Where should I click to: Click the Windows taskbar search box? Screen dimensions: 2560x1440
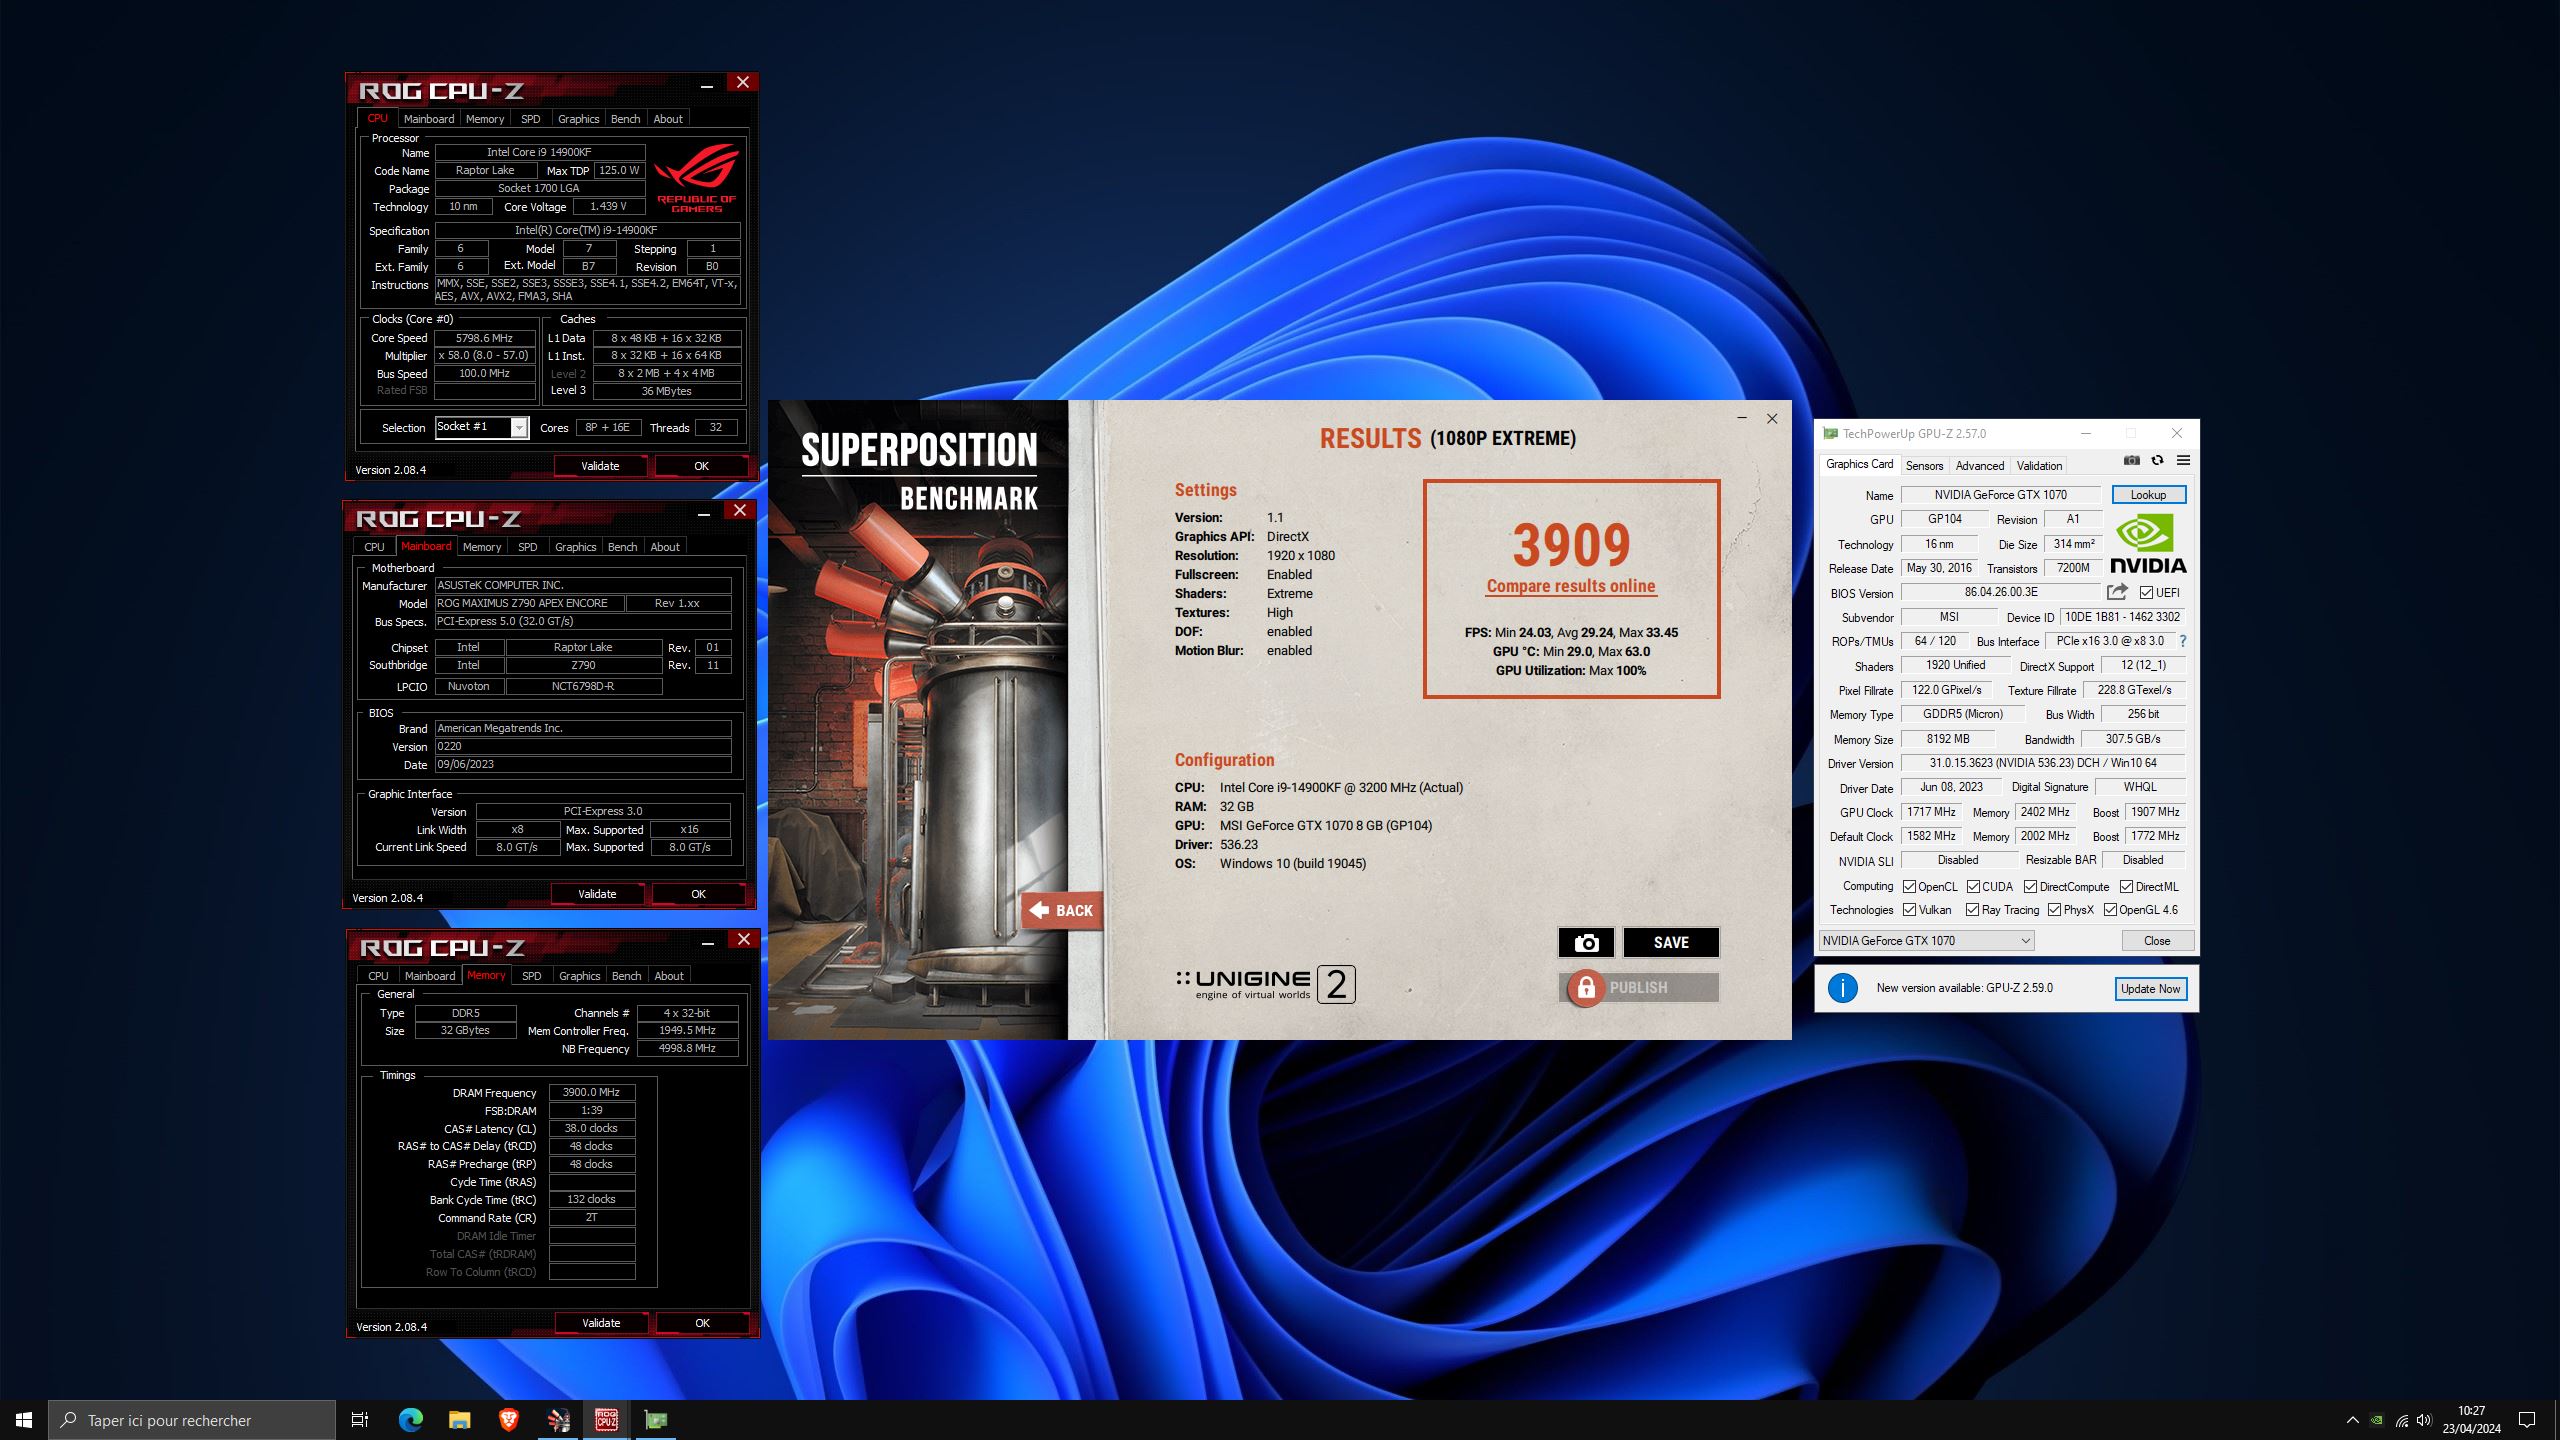pyautogui.click(x=192, y=1420)
